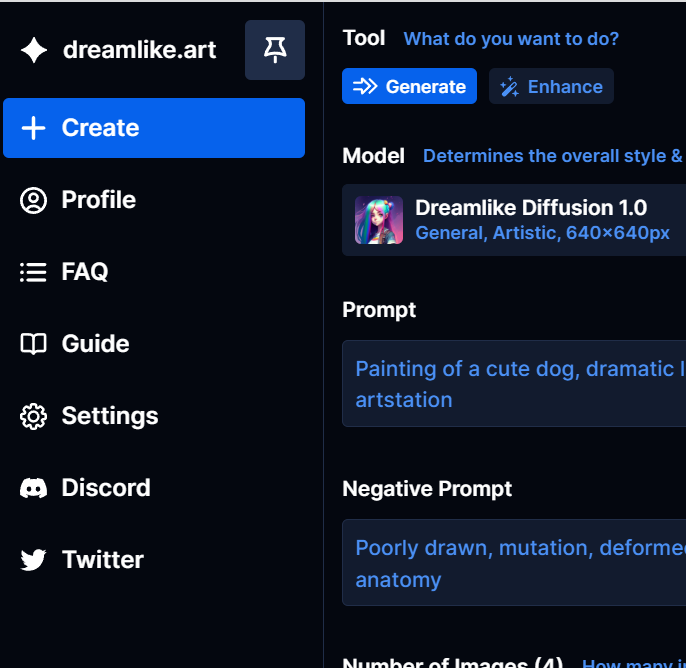Click the plus icon in Create
This screenshot has width=686, height=668.
(x=33, y=128)
